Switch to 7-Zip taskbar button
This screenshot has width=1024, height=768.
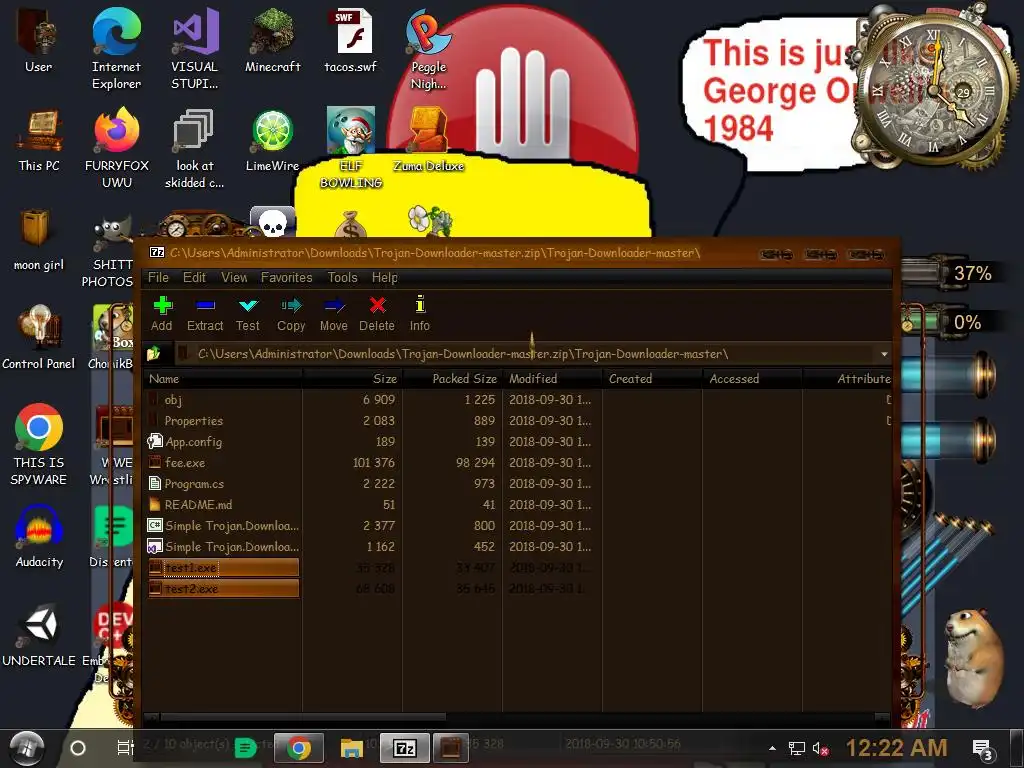405,748
